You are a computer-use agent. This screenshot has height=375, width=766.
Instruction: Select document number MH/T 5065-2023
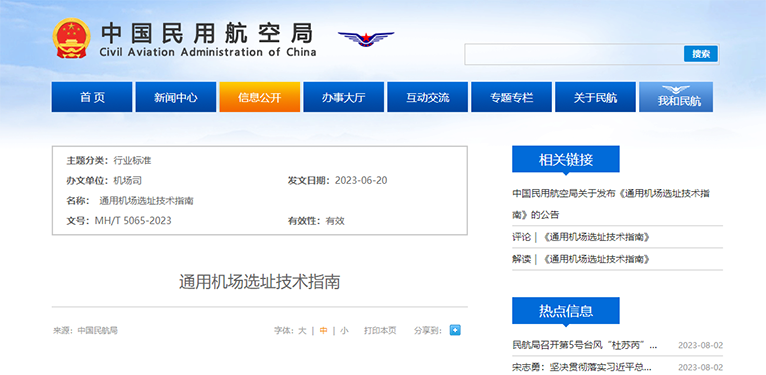(133, 221)
